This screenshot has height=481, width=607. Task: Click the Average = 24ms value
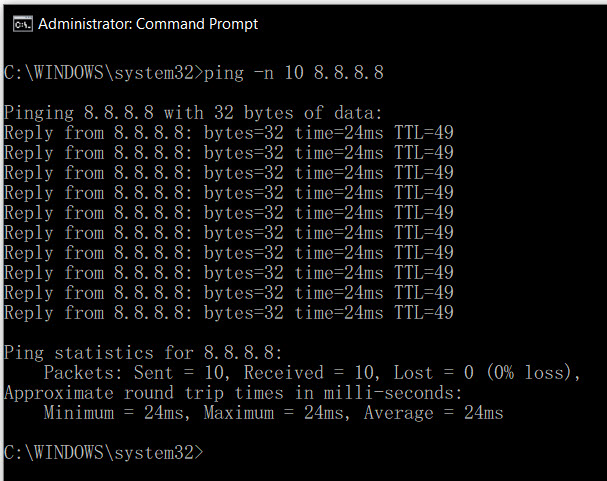(434, 413)
